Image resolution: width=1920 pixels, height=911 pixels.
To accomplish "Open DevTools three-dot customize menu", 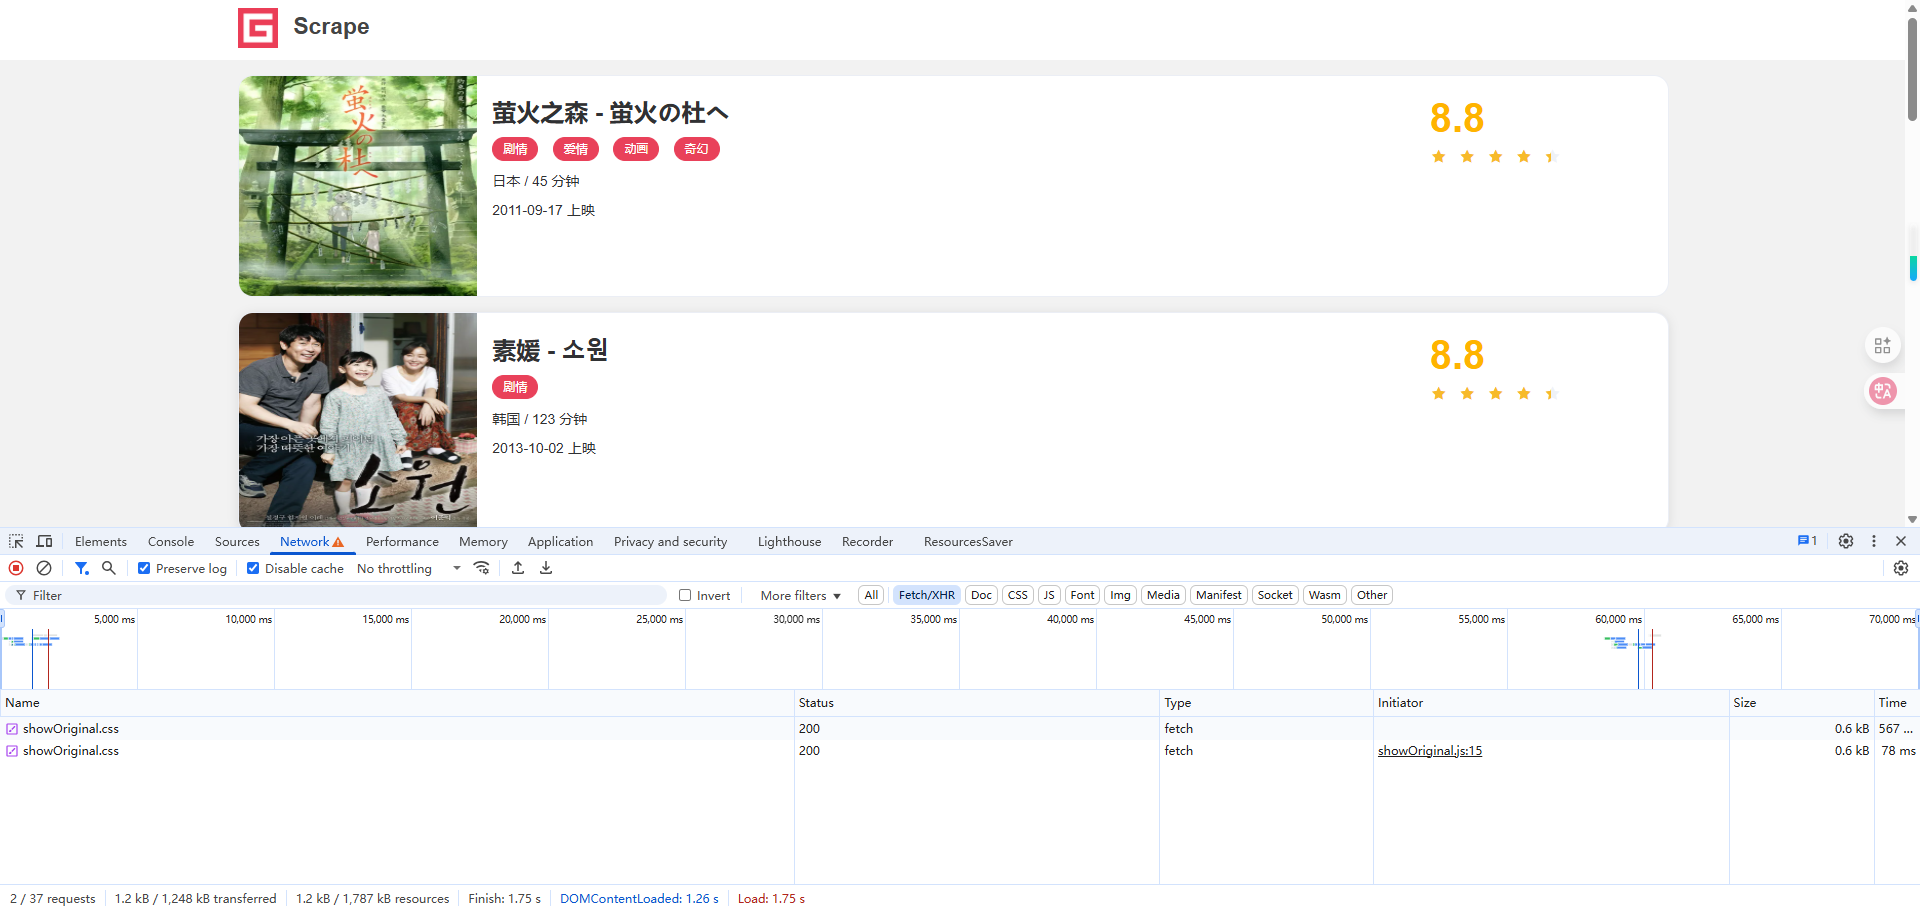I will click(1874, 541).
